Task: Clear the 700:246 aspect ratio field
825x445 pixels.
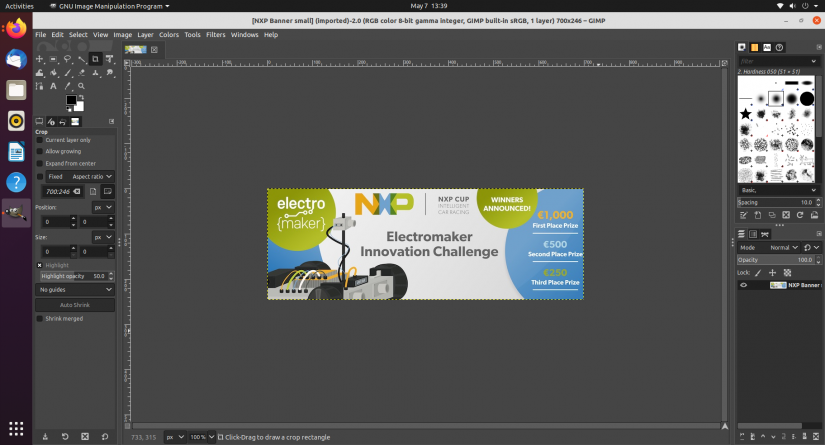Action: click(x=77, y=191)
